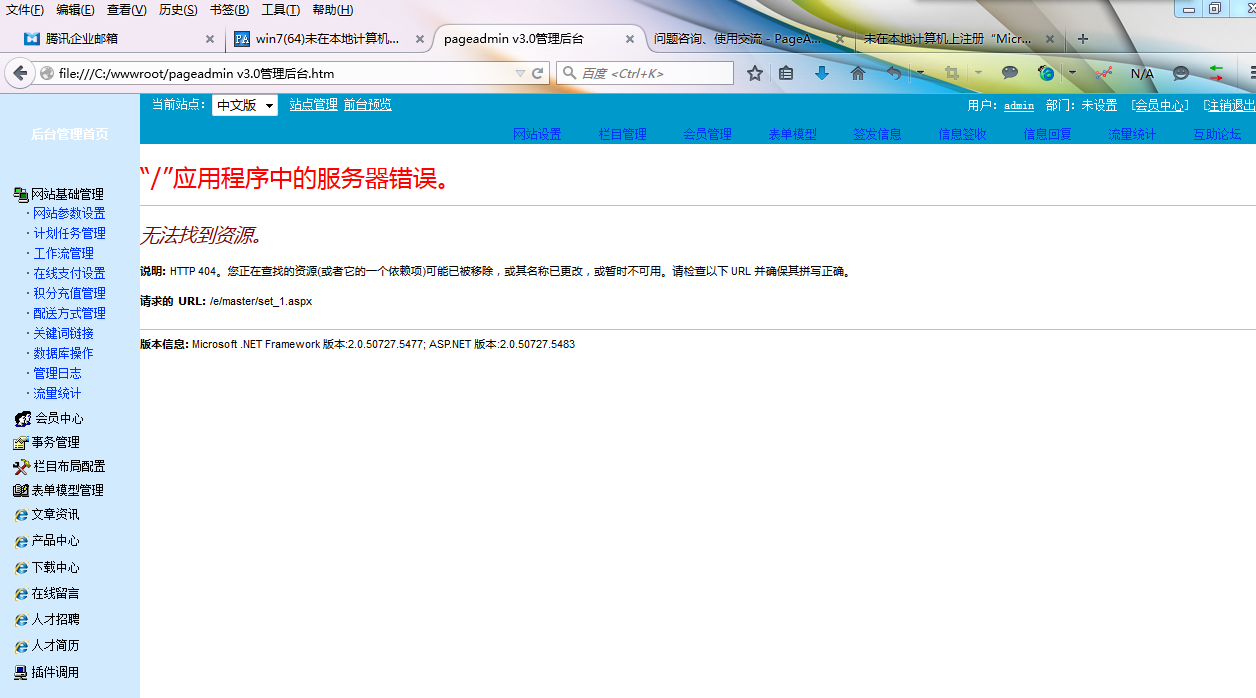This screenshot has width=1256, height=698.
Task: Click the 插件调用 computer icon
Action: click(x=21, y=672)
